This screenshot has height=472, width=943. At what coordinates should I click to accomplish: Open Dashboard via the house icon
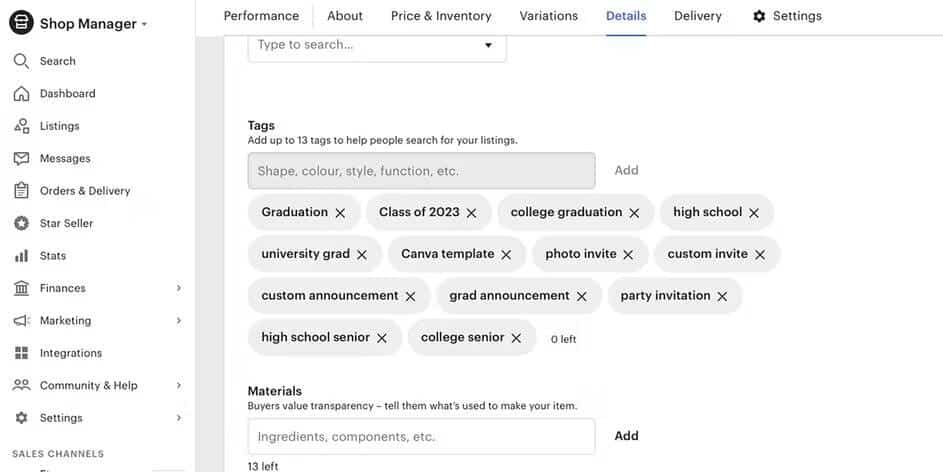pyautogui.click(x=21, y=94)
